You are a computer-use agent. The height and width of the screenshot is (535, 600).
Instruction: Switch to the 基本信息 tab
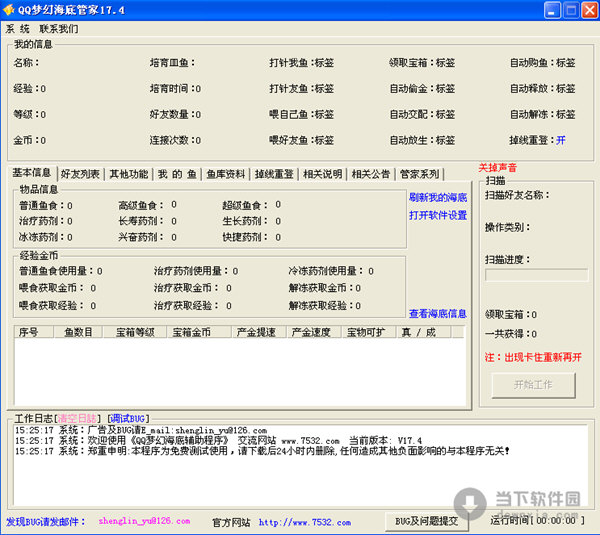(x=32, y=173)
